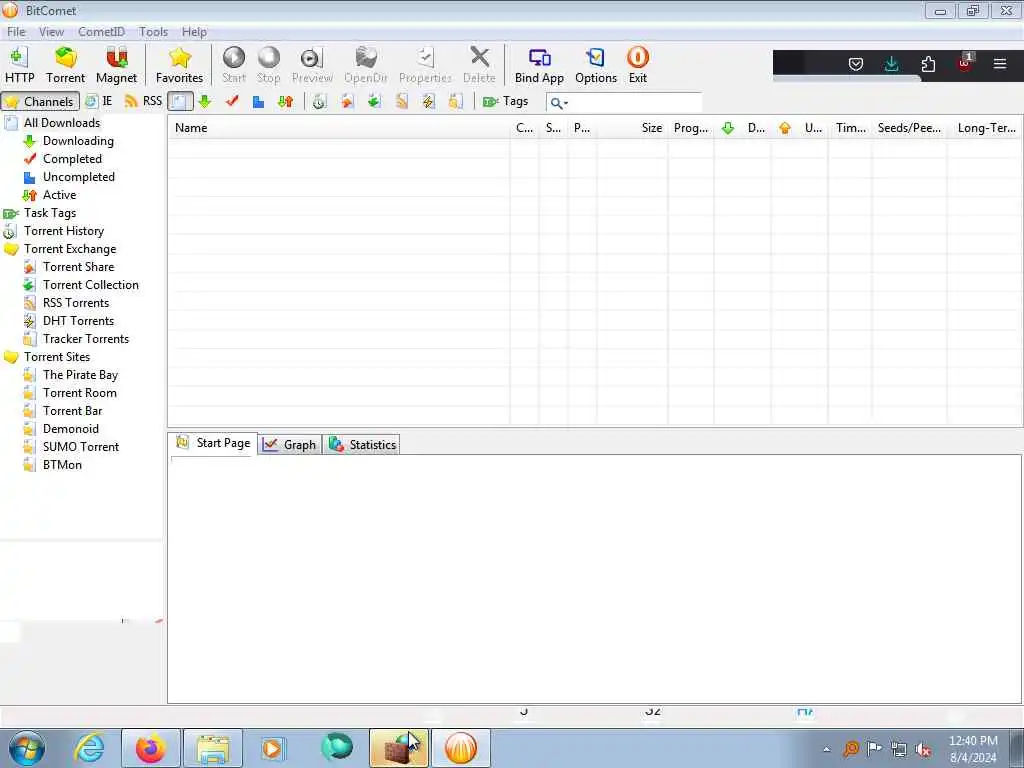Viewport: 1024px width, 768px height.
Task: Click the RSS Torrents filter bar icon
Action: coord(401,101)
